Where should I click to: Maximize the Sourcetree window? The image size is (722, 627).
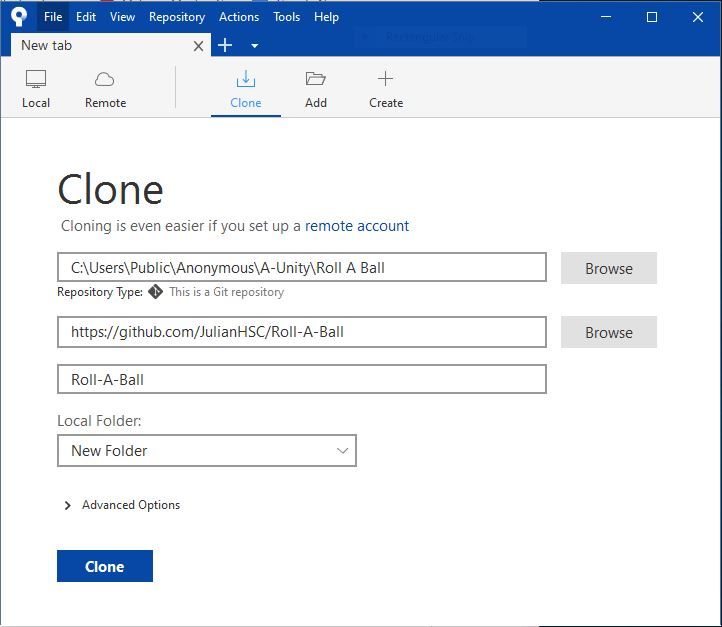pyautogui.click(x=652, y=17)
